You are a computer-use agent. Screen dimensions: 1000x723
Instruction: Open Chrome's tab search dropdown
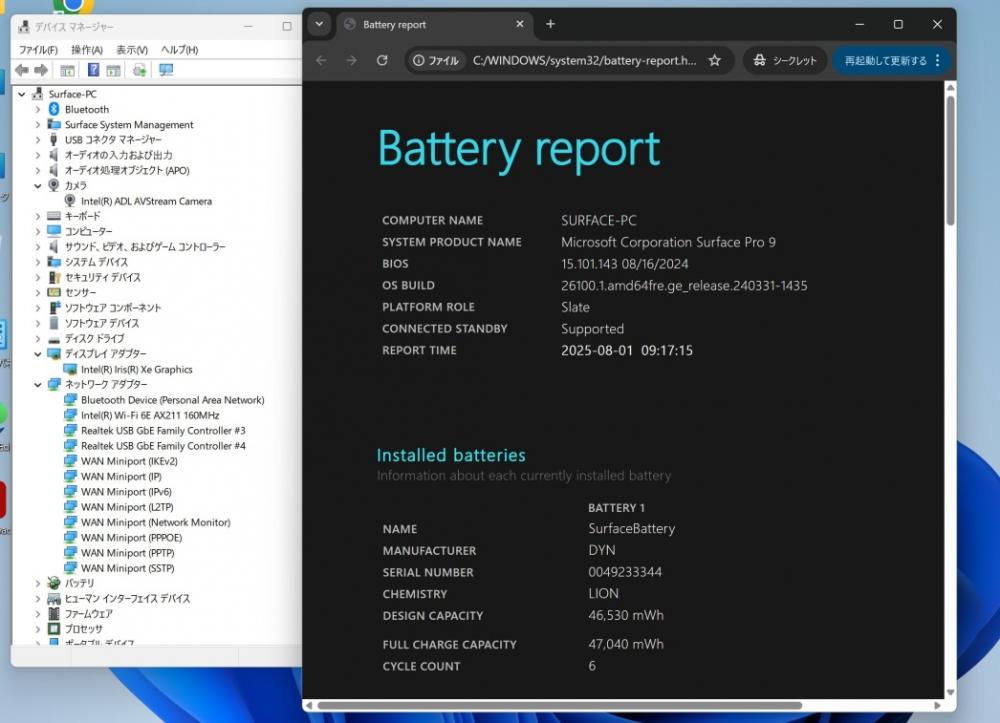pos(320,24)
